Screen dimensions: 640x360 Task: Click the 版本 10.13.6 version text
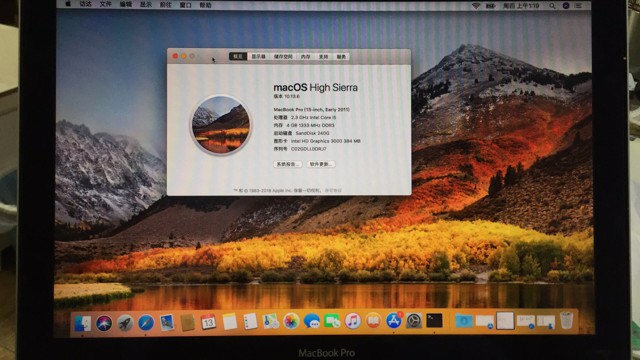[287, 96]
